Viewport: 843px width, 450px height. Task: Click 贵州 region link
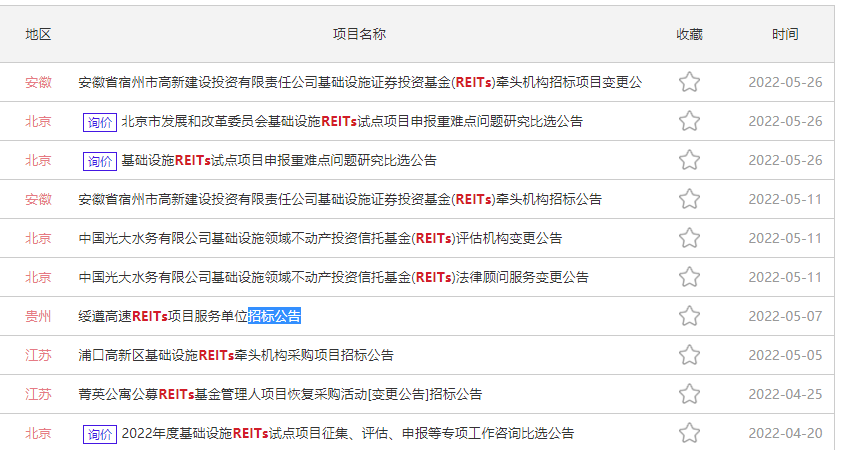(x=38, y=316)
